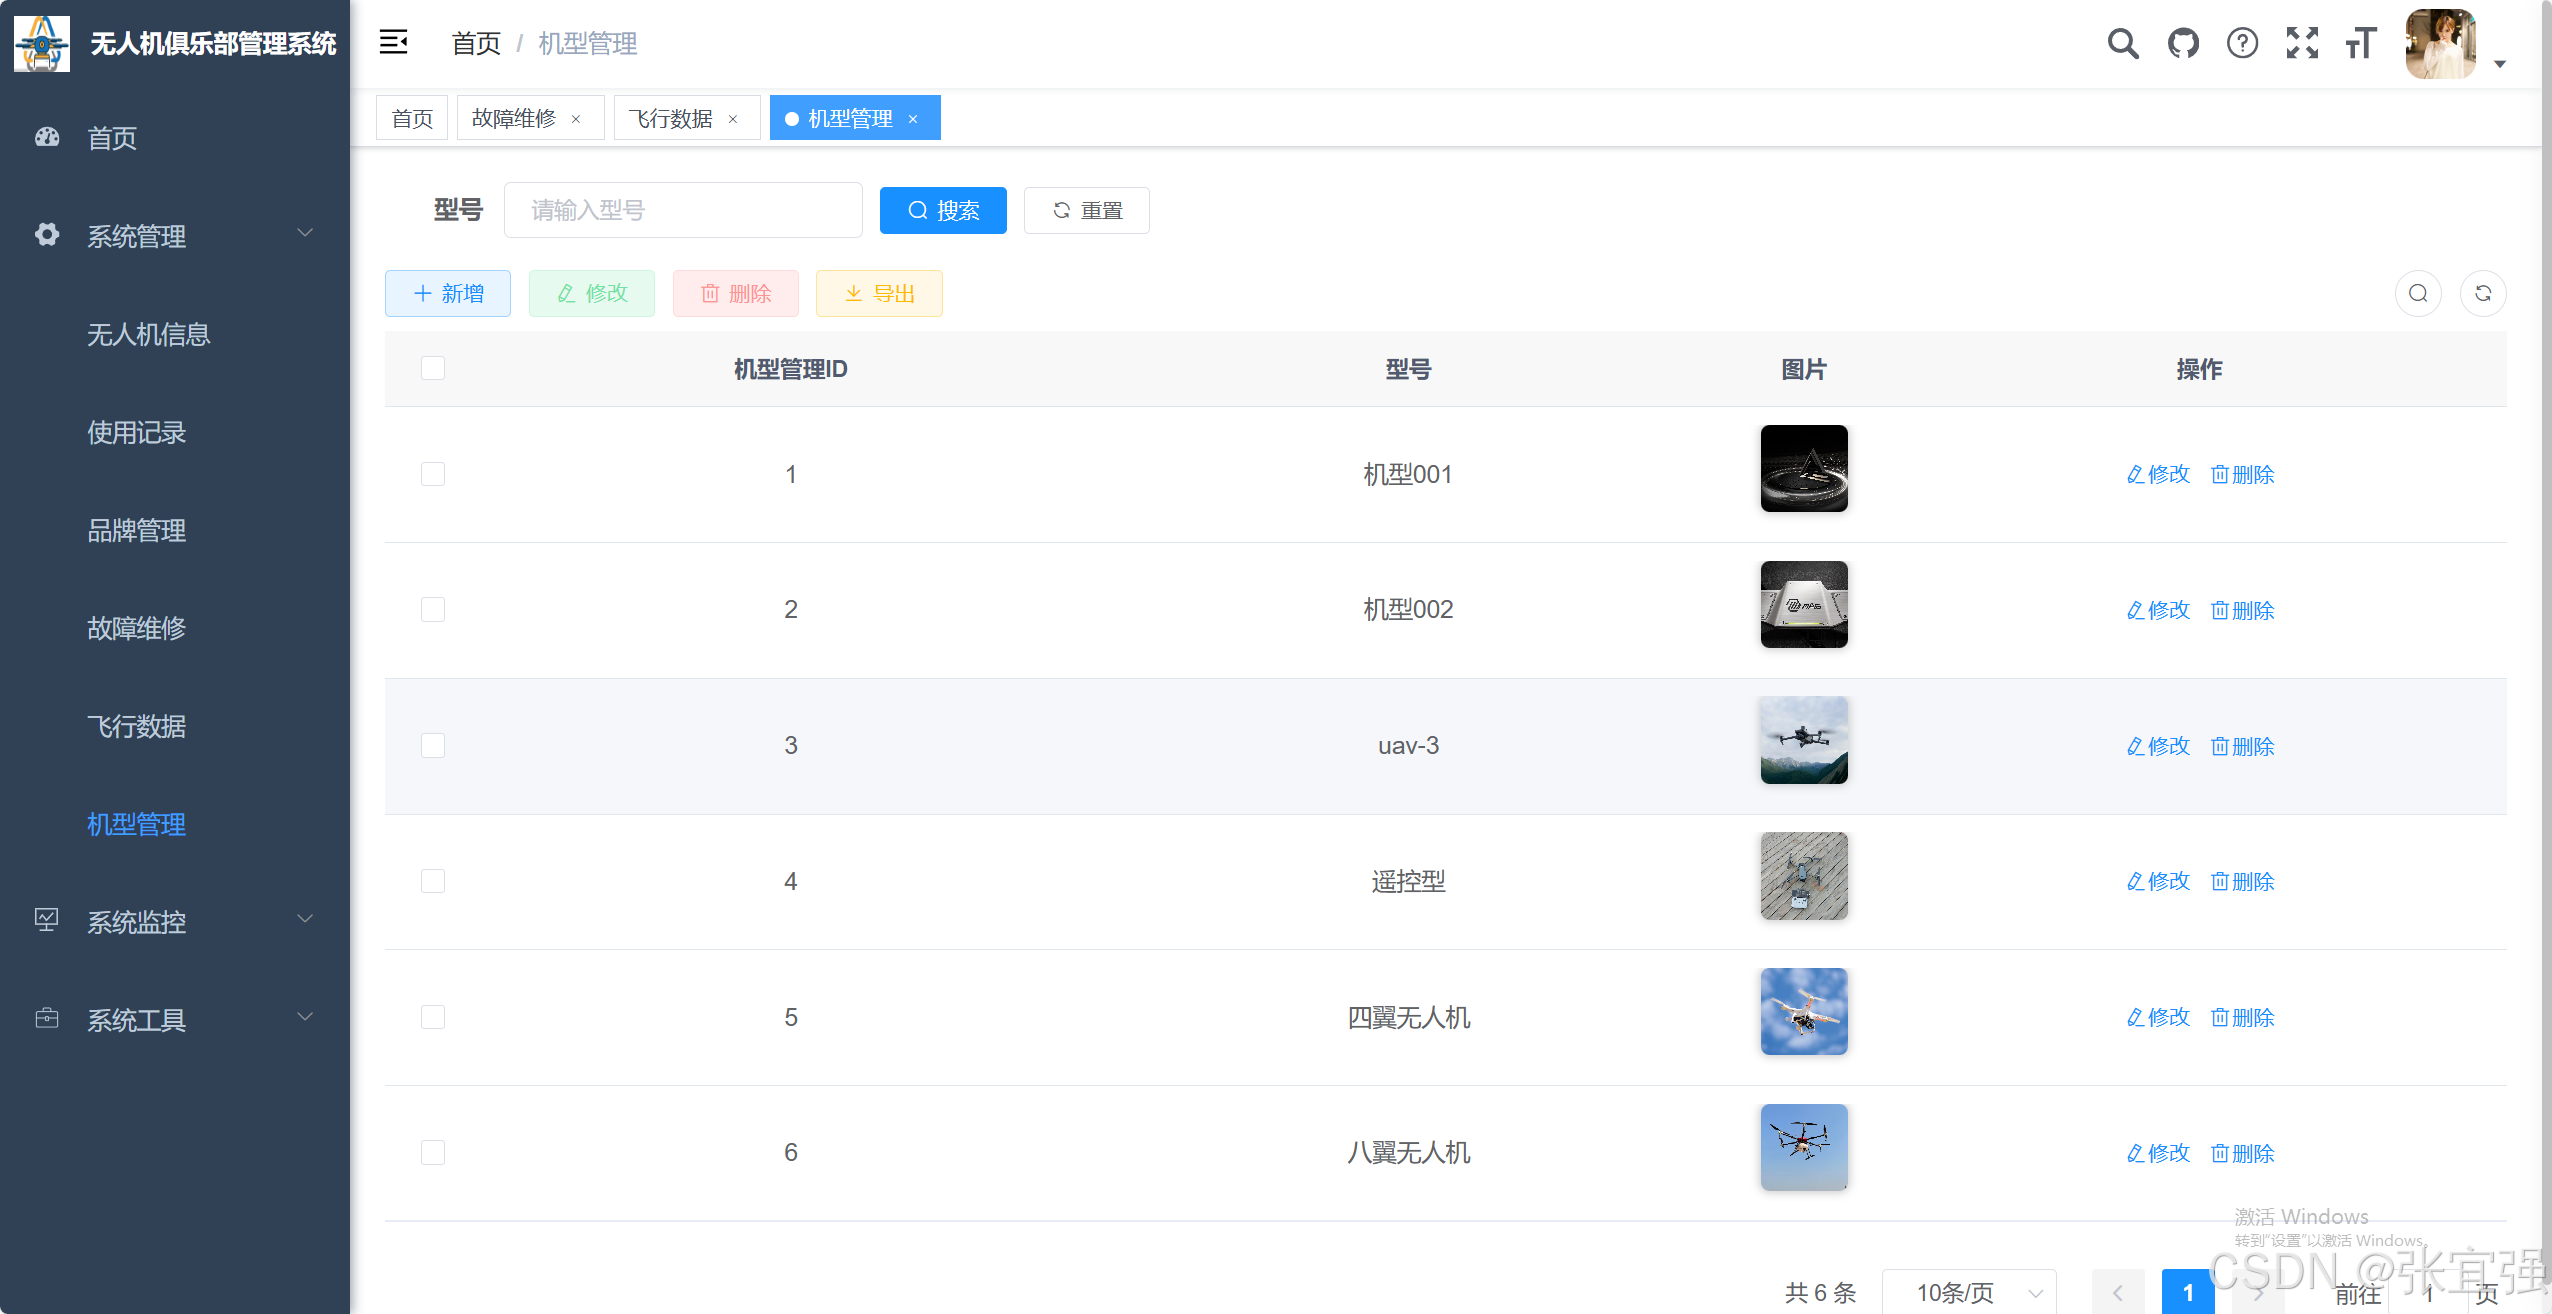The height and width of the screenshot is (1314, 2552).
Task: Open the GitHub repository icon
Action: coord(2183,43)
